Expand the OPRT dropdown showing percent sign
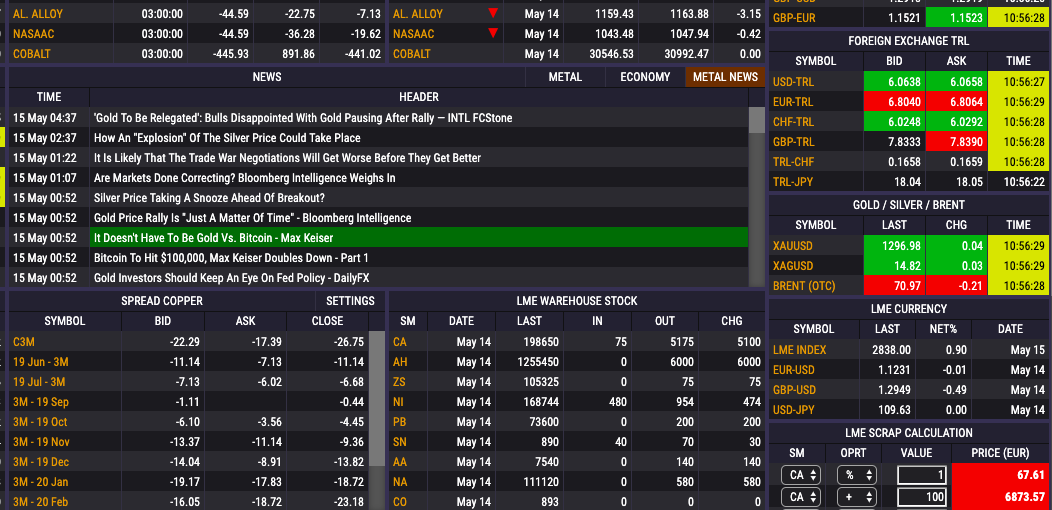Image resolution: width=1052 pixels, height=510 pixels. point(856,475)
